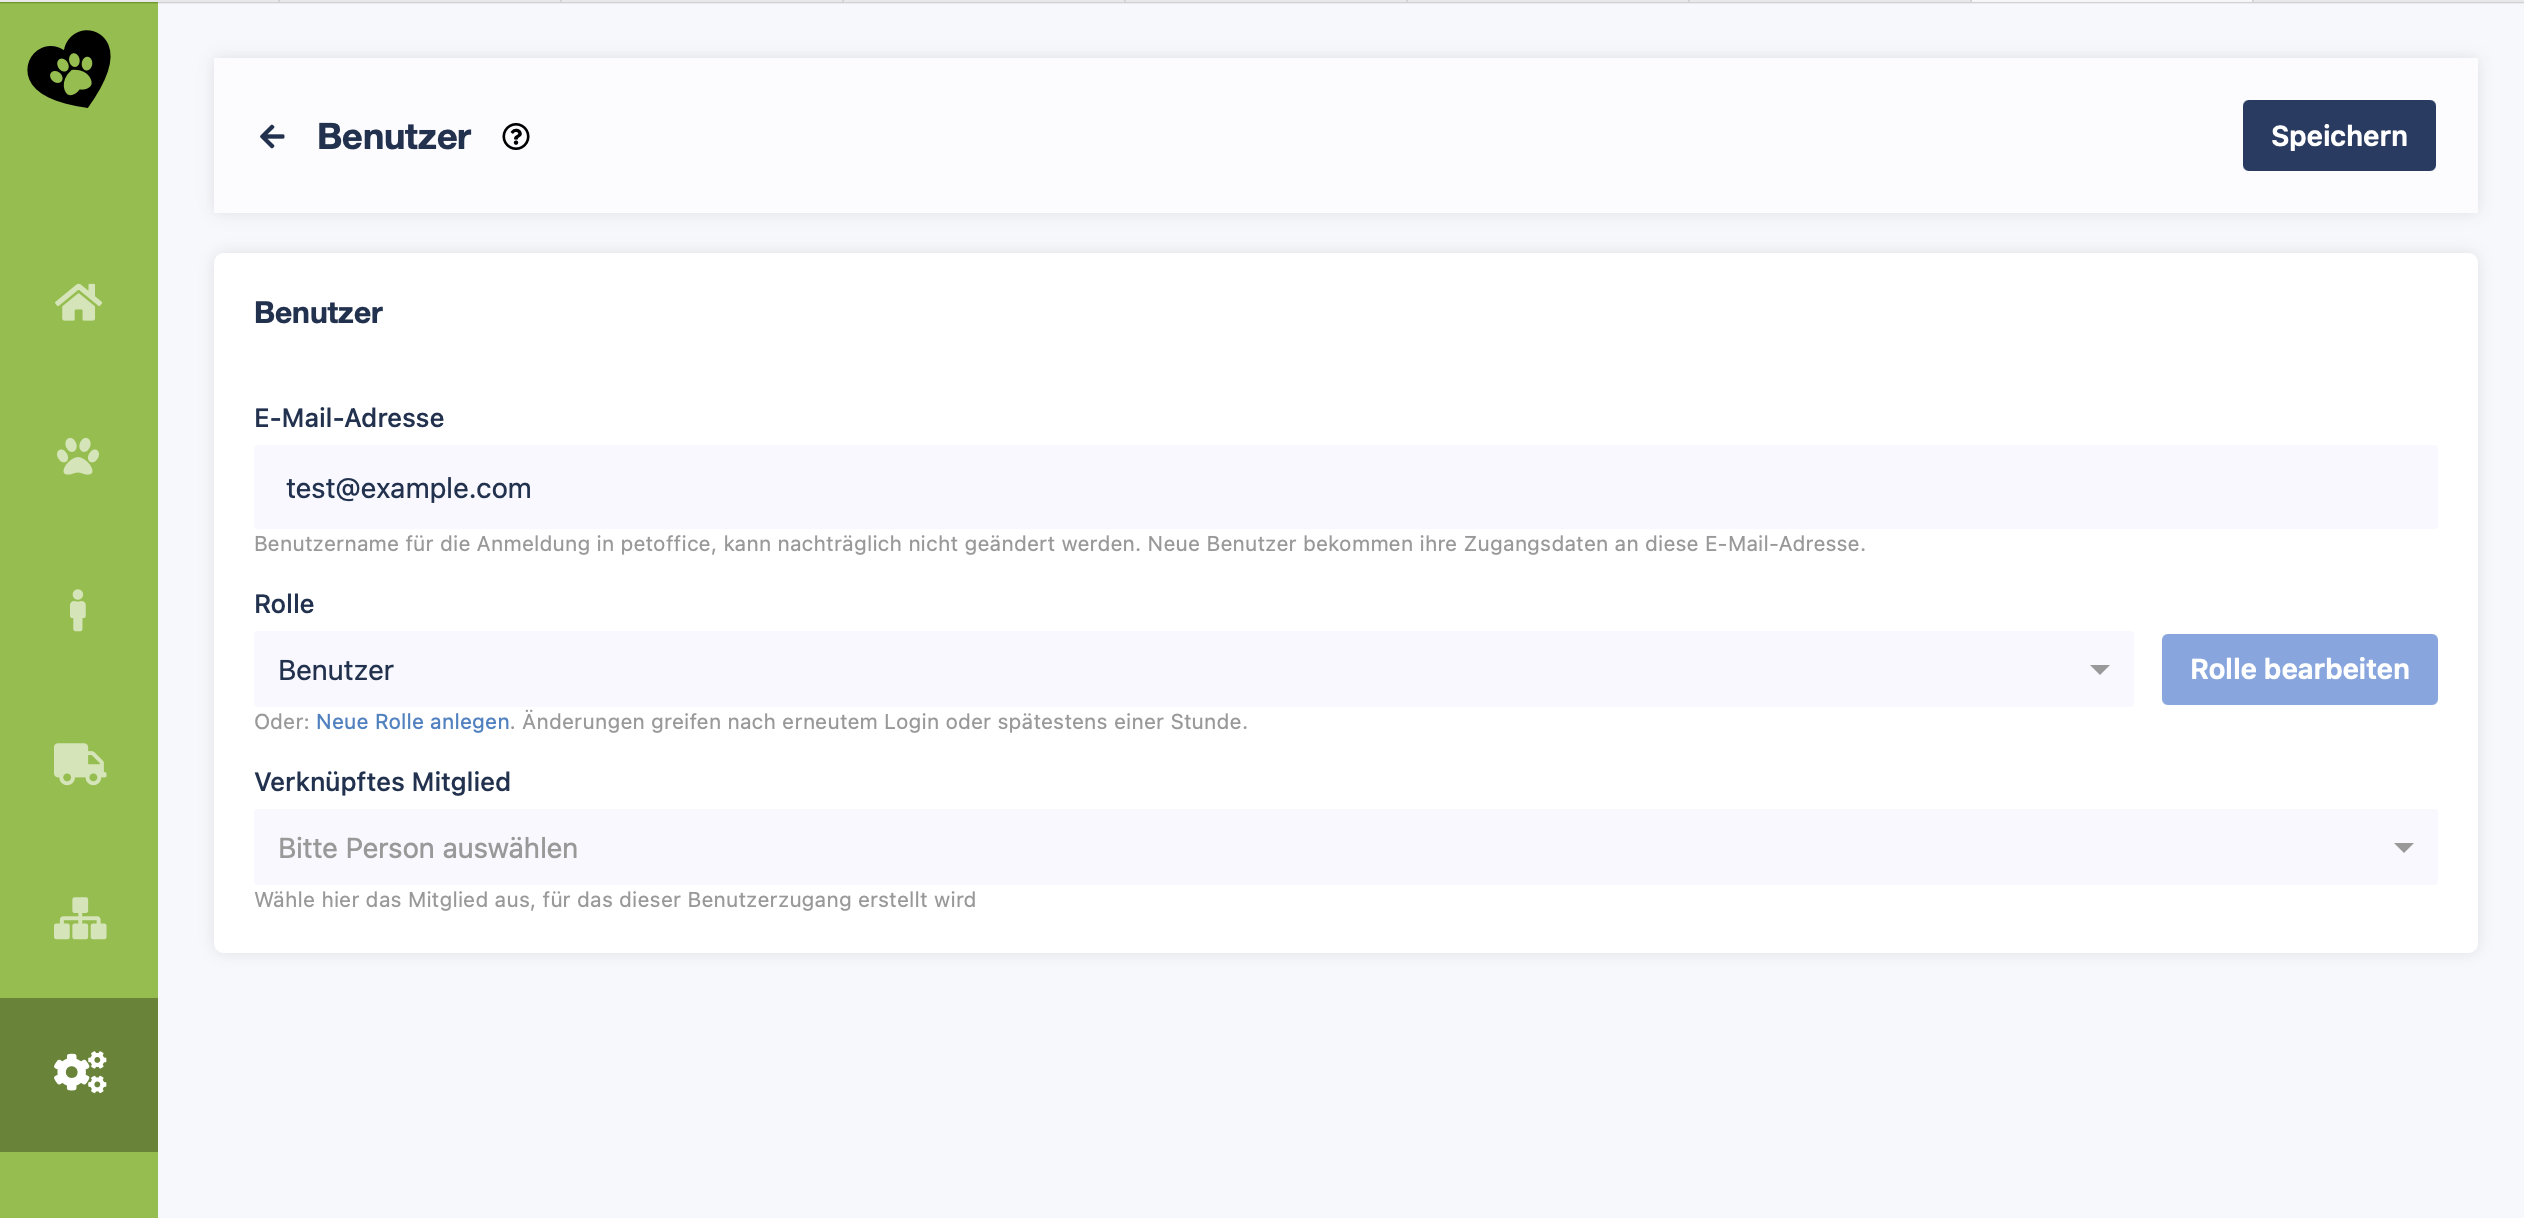Click the Benutzer section heading
This screenshot has height=1218, width=2524.
pyautogui.click(x=318, y=312)
